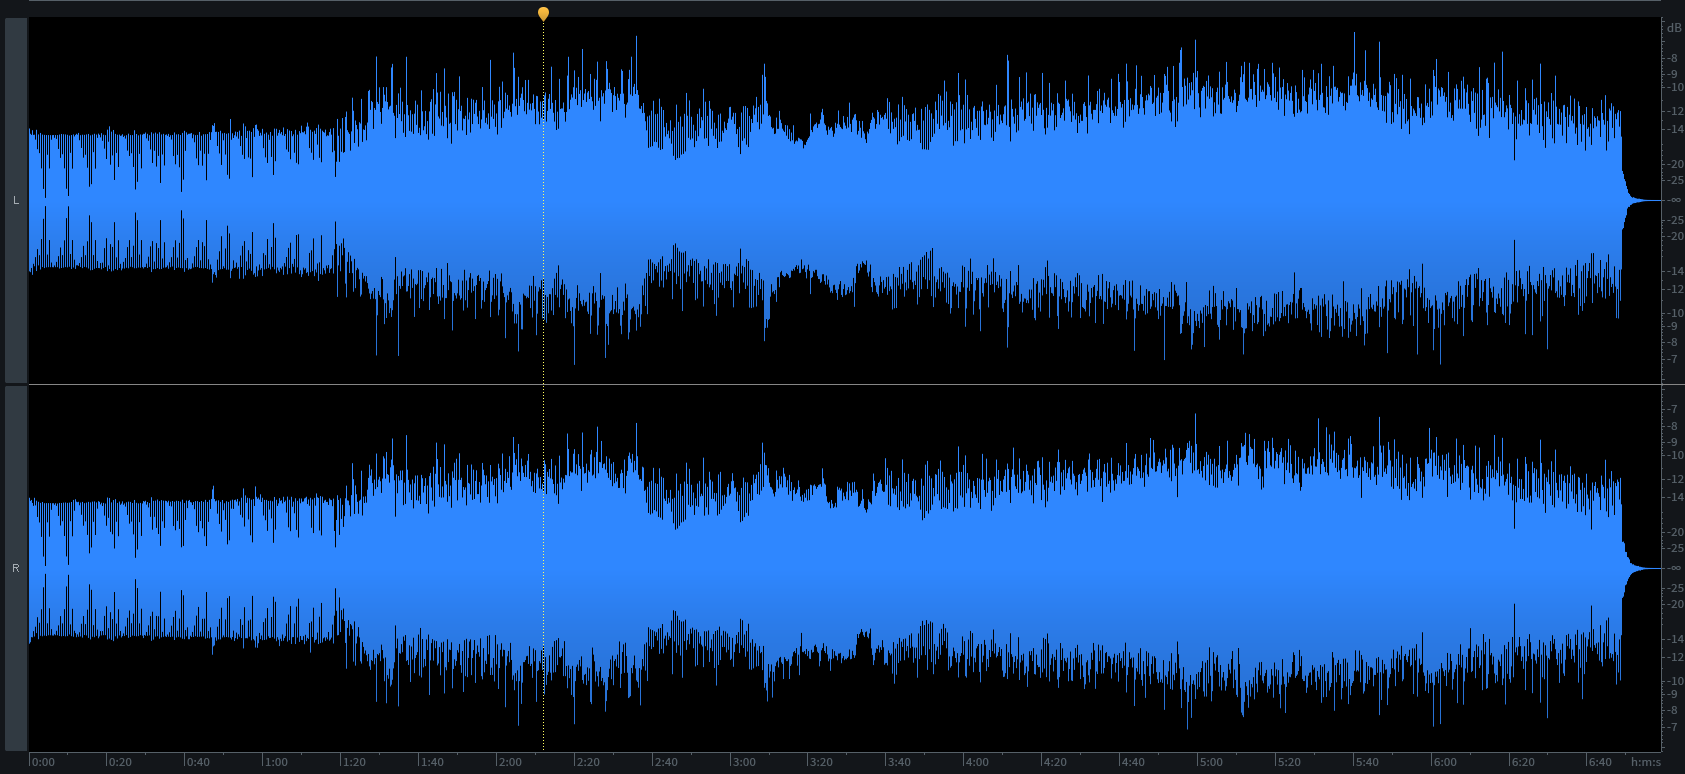Click the 5:20 mark on the time ruler

pyautogui.click(x=1289, y=762)
